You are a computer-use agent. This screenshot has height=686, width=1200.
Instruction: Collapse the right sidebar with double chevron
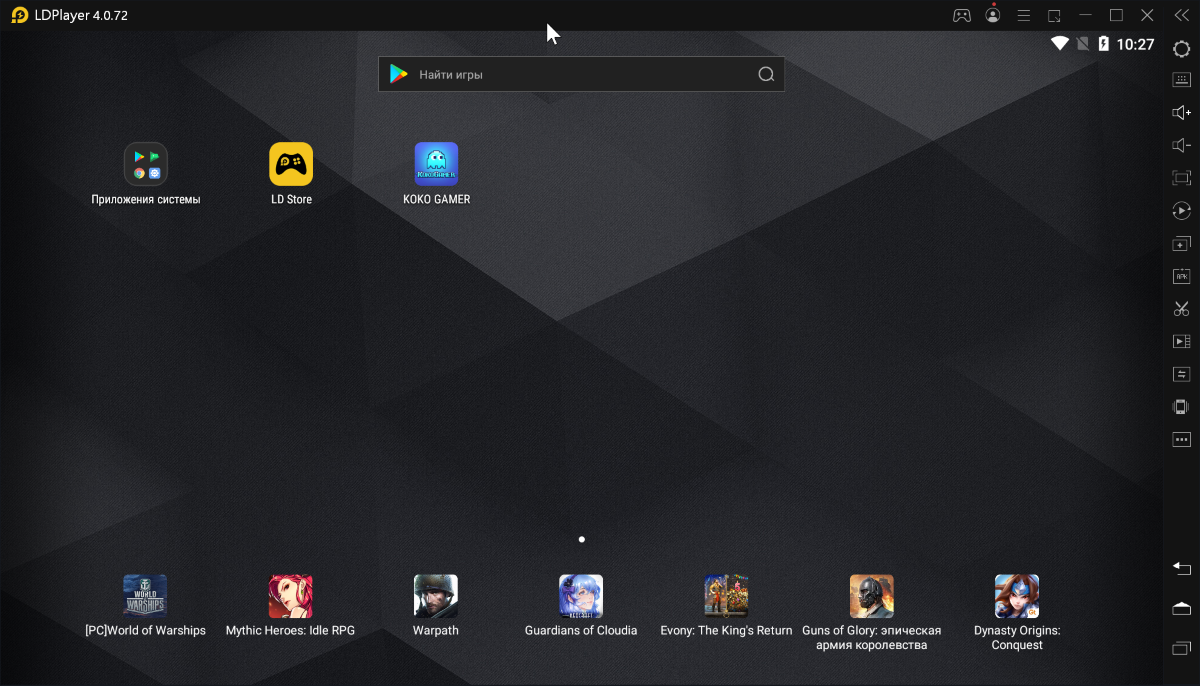pos(1181,15)
